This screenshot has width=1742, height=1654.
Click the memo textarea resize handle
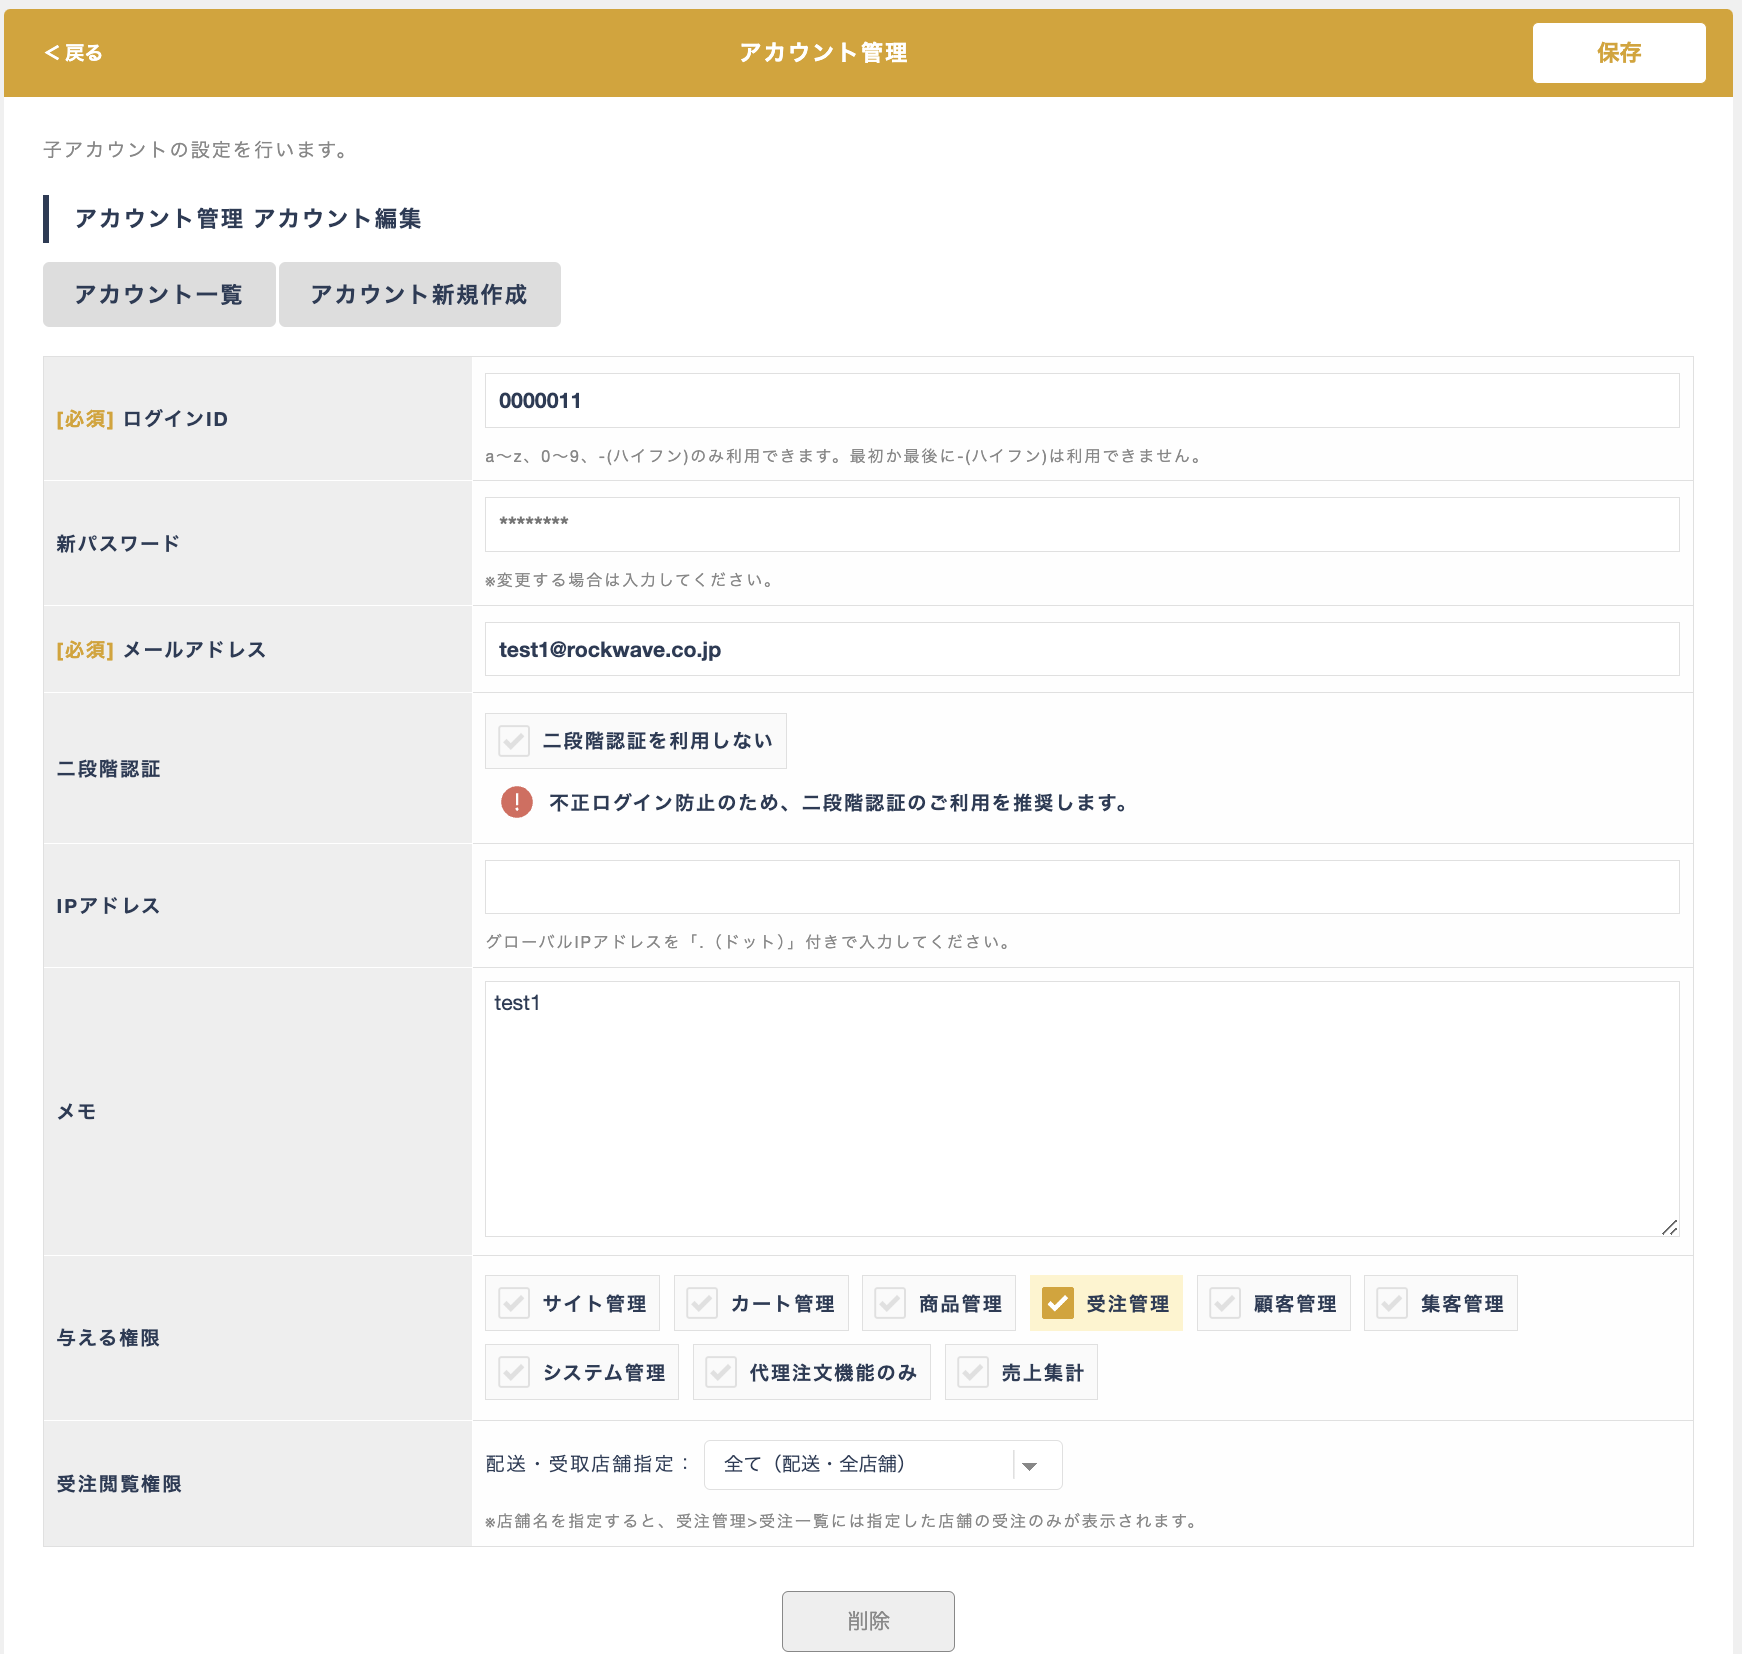[1669, 1227]
